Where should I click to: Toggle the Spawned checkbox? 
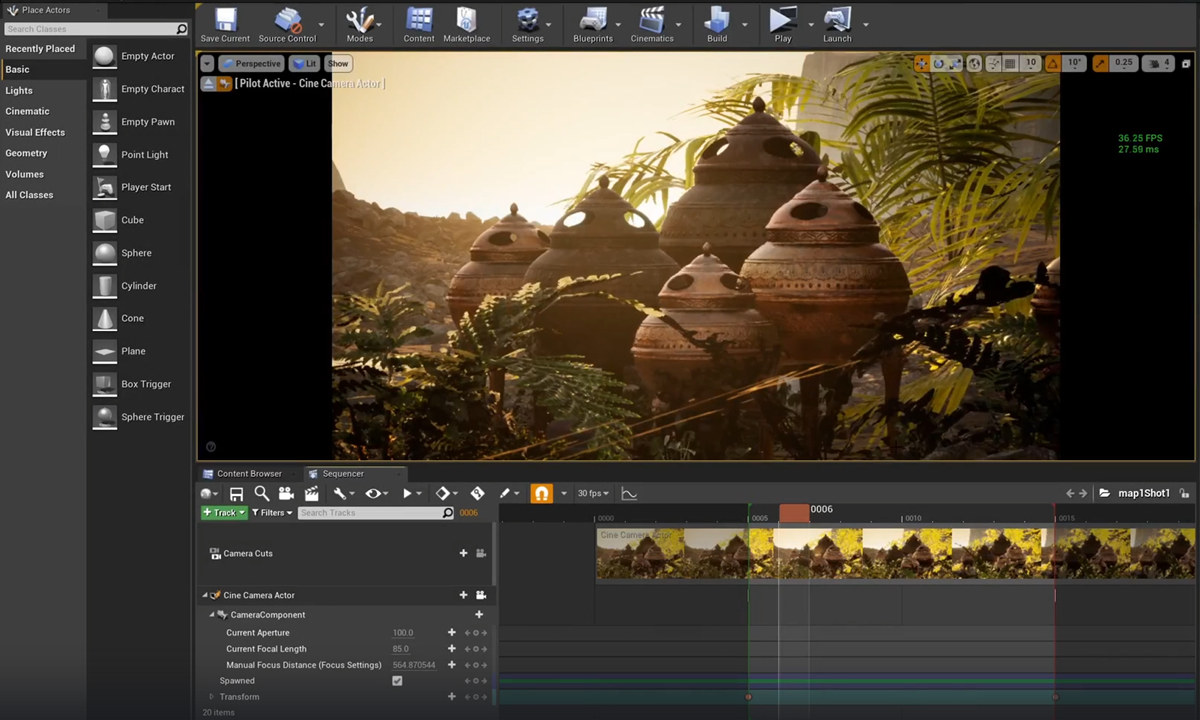[397, 681]
